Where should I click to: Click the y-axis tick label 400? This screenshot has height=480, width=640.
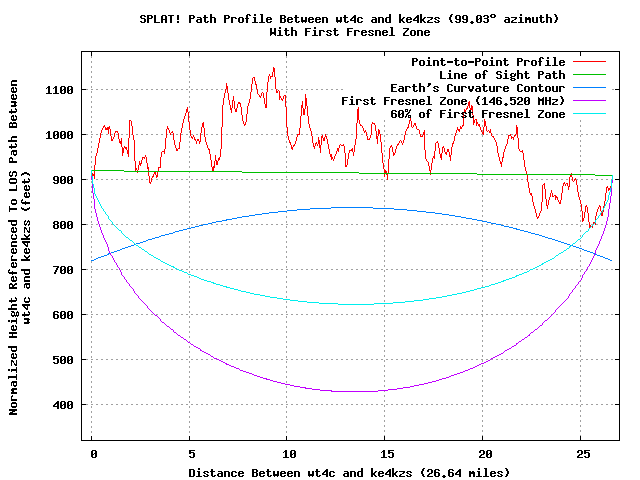tap(63, 405)
